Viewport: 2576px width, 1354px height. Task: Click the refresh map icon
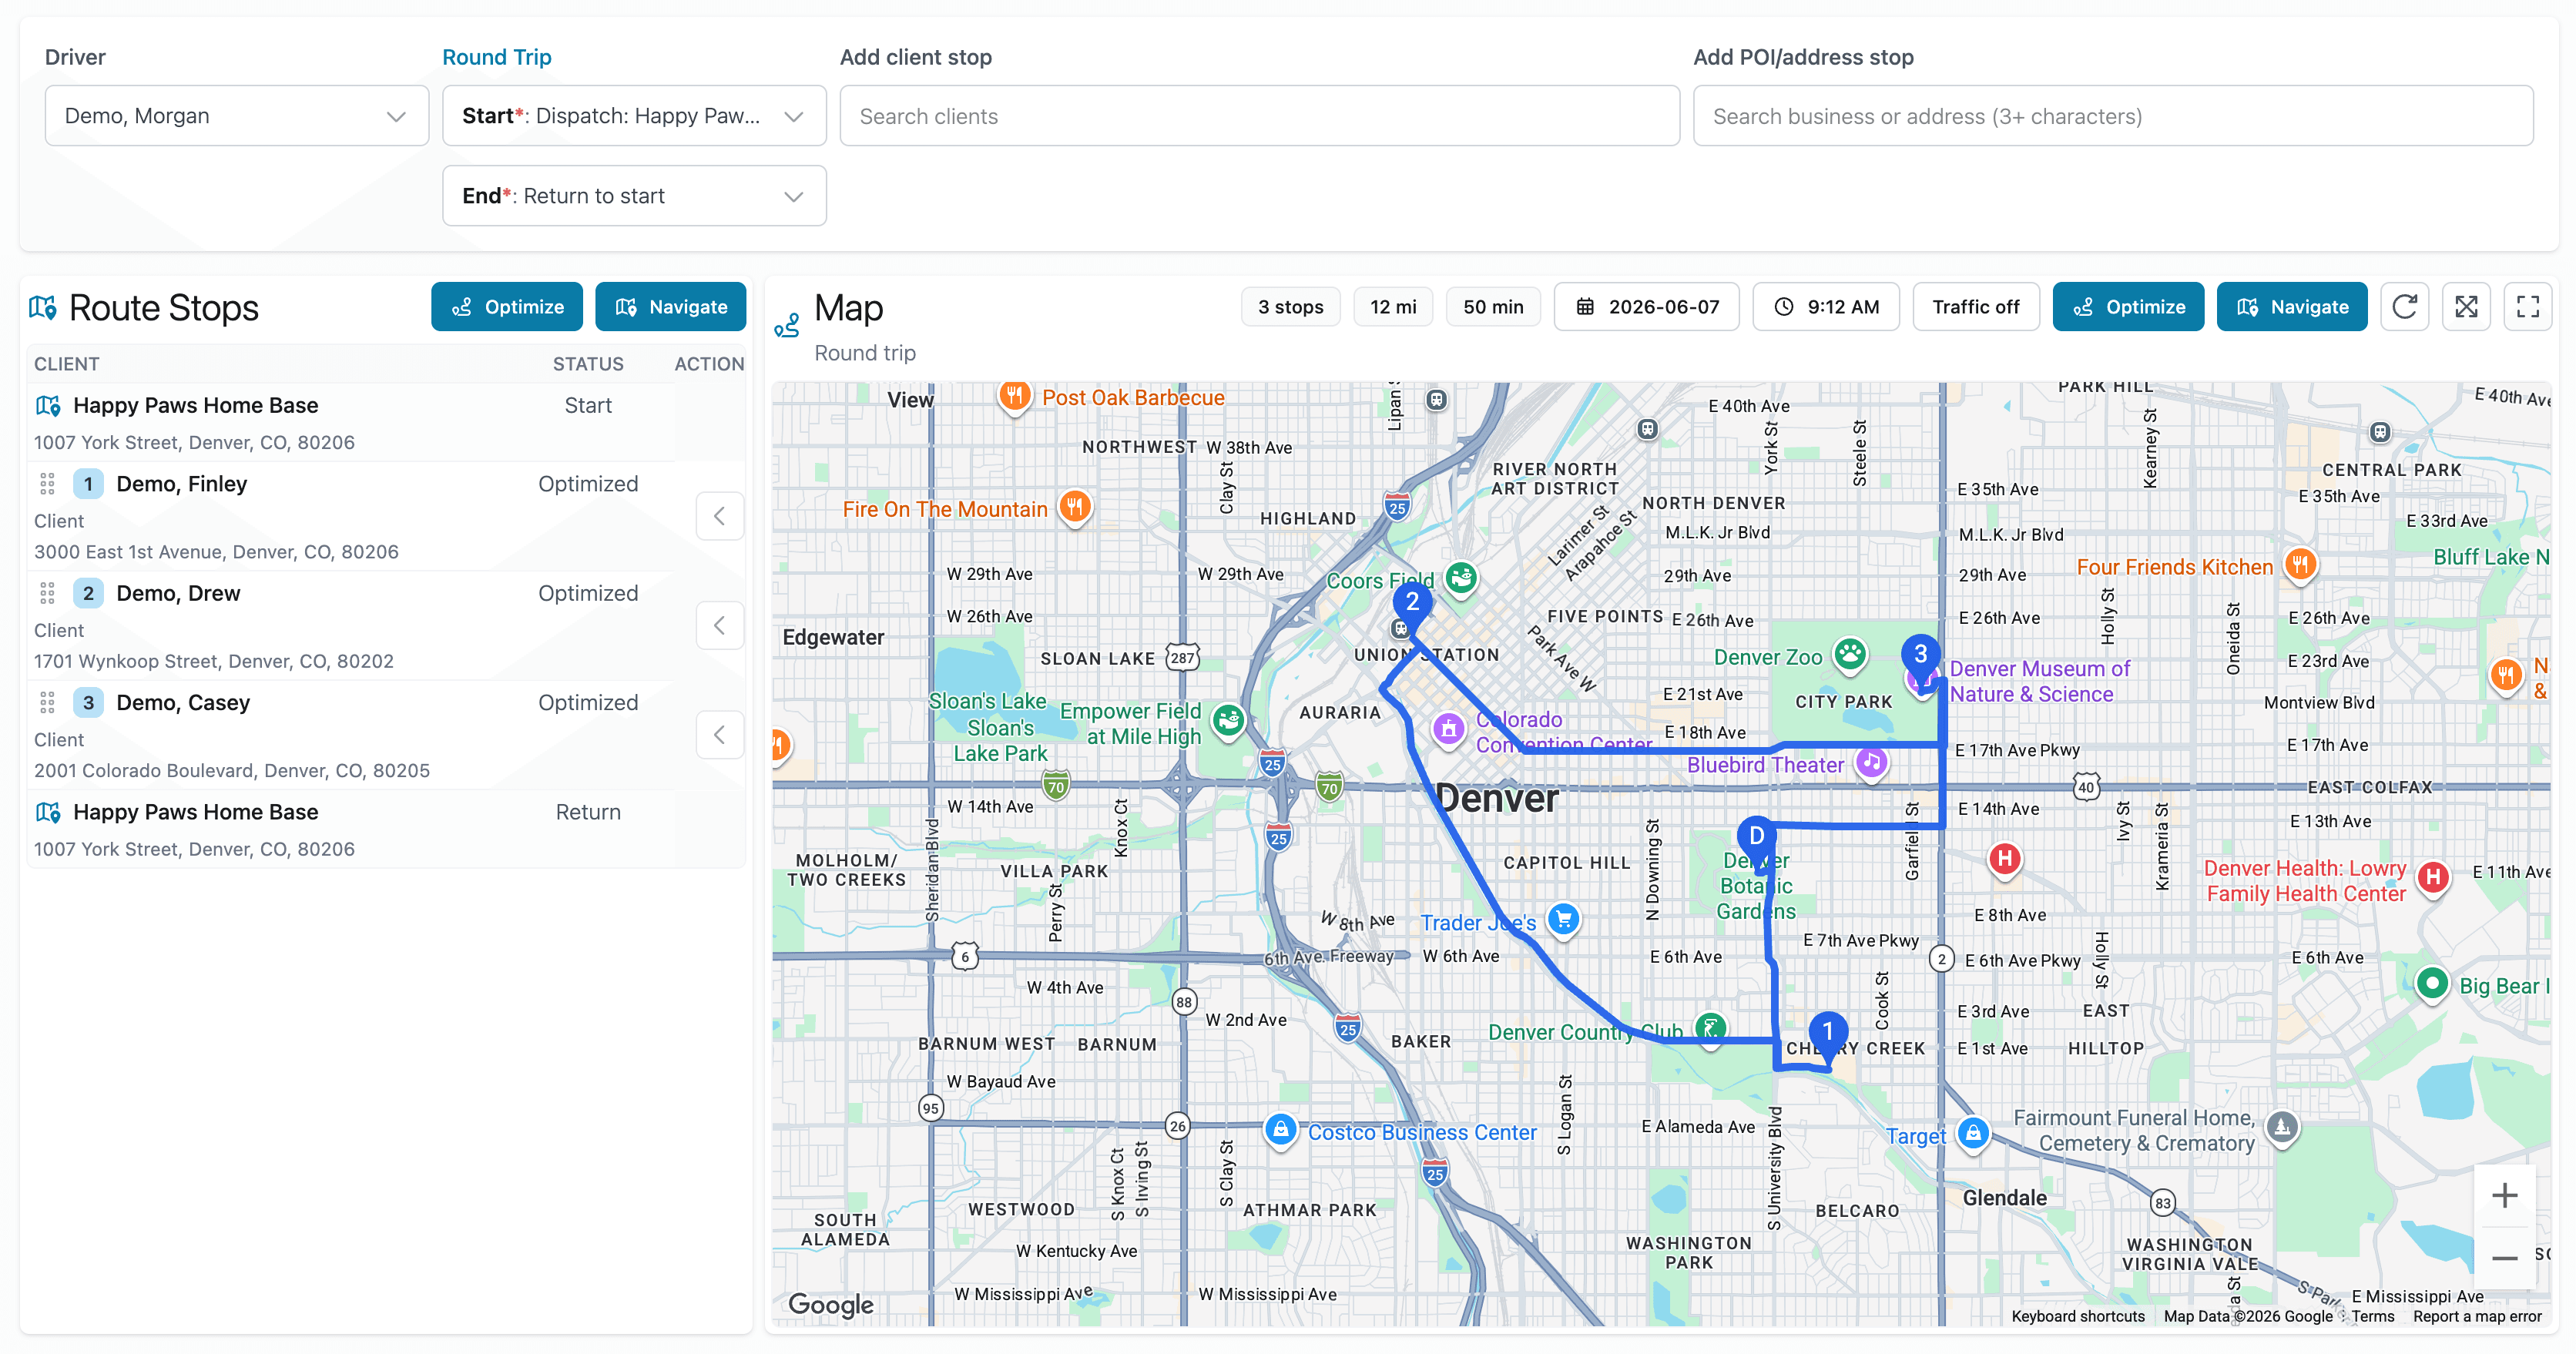pyautogui.click(x=2405, y=307)
